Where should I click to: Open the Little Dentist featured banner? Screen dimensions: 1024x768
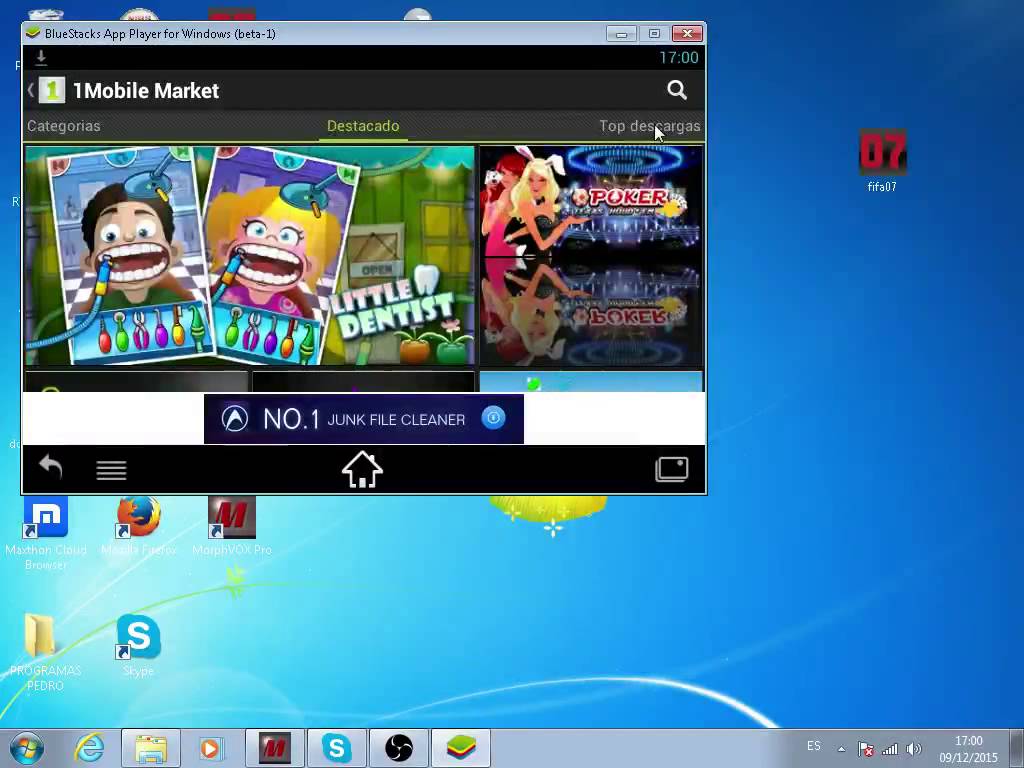[x=249, y=255]
